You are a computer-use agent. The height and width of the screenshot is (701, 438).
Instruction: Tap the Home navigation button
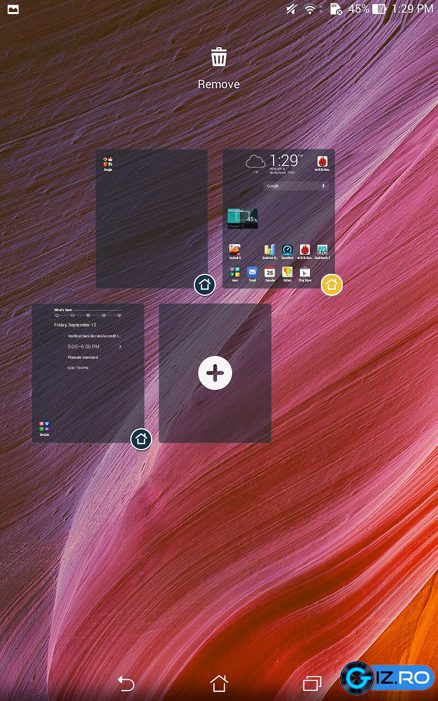[x=219, y=683]
